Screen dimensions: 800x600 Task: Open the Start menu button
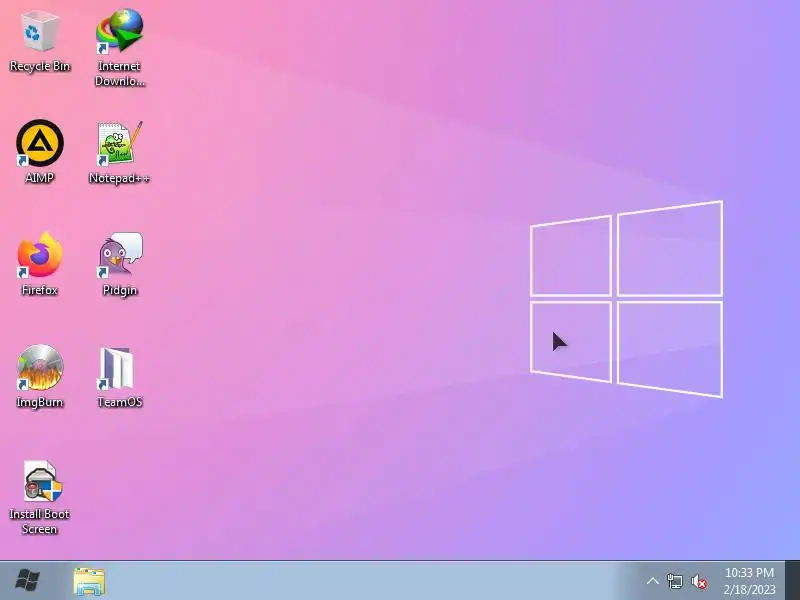(x=28, y=581)
